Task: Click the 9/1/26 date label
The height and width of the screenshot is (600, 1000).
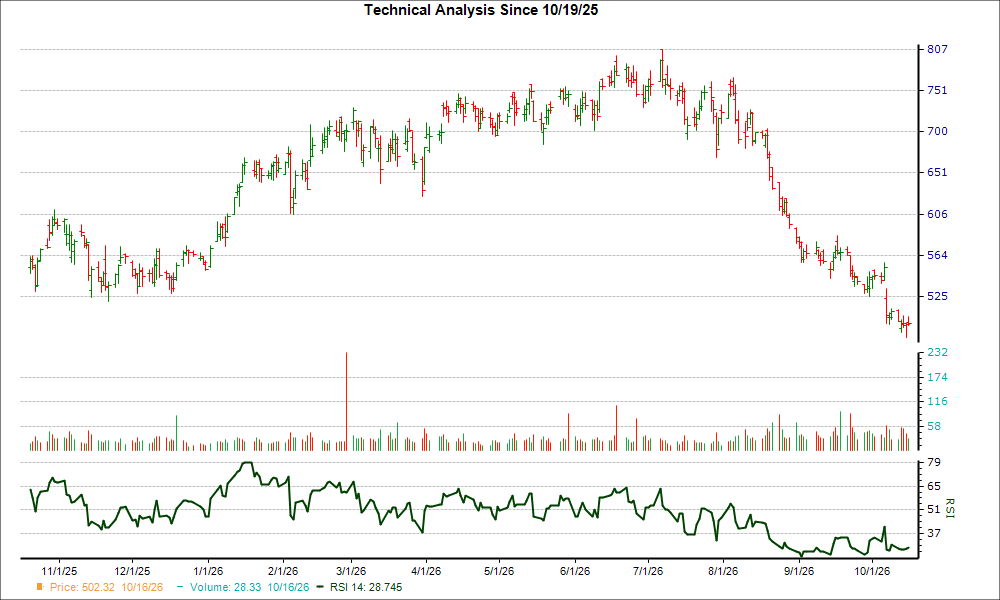Action: pyautogui.click(x=798, y=571)
